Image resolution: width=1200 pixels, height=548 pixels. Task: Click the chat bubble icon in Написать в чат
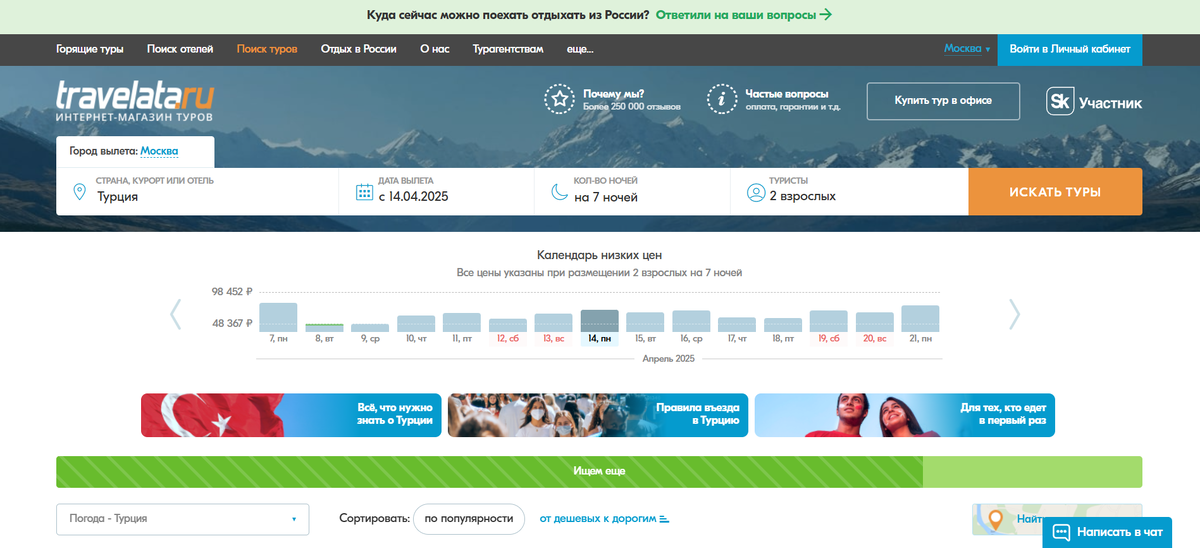tap(1062, 532)
